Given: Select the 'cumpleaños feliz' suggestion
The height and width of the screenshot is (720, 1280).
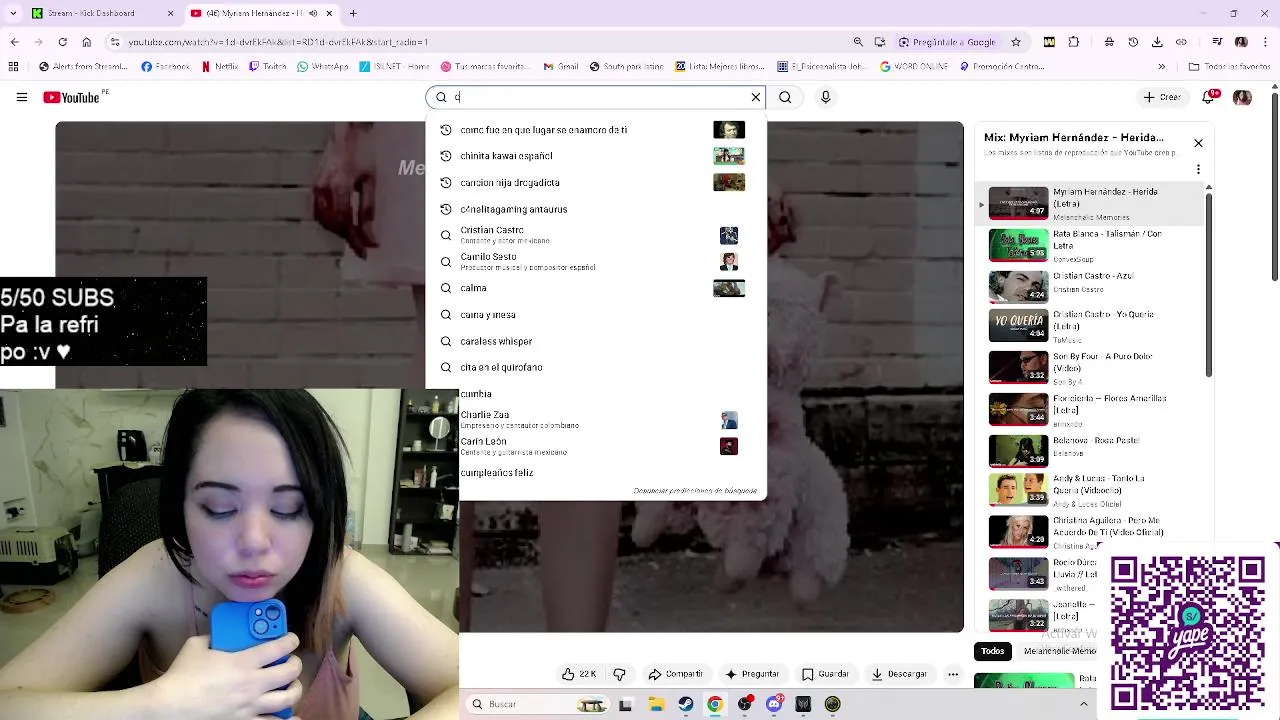Looking at the screenshot, I should (595, 472).
